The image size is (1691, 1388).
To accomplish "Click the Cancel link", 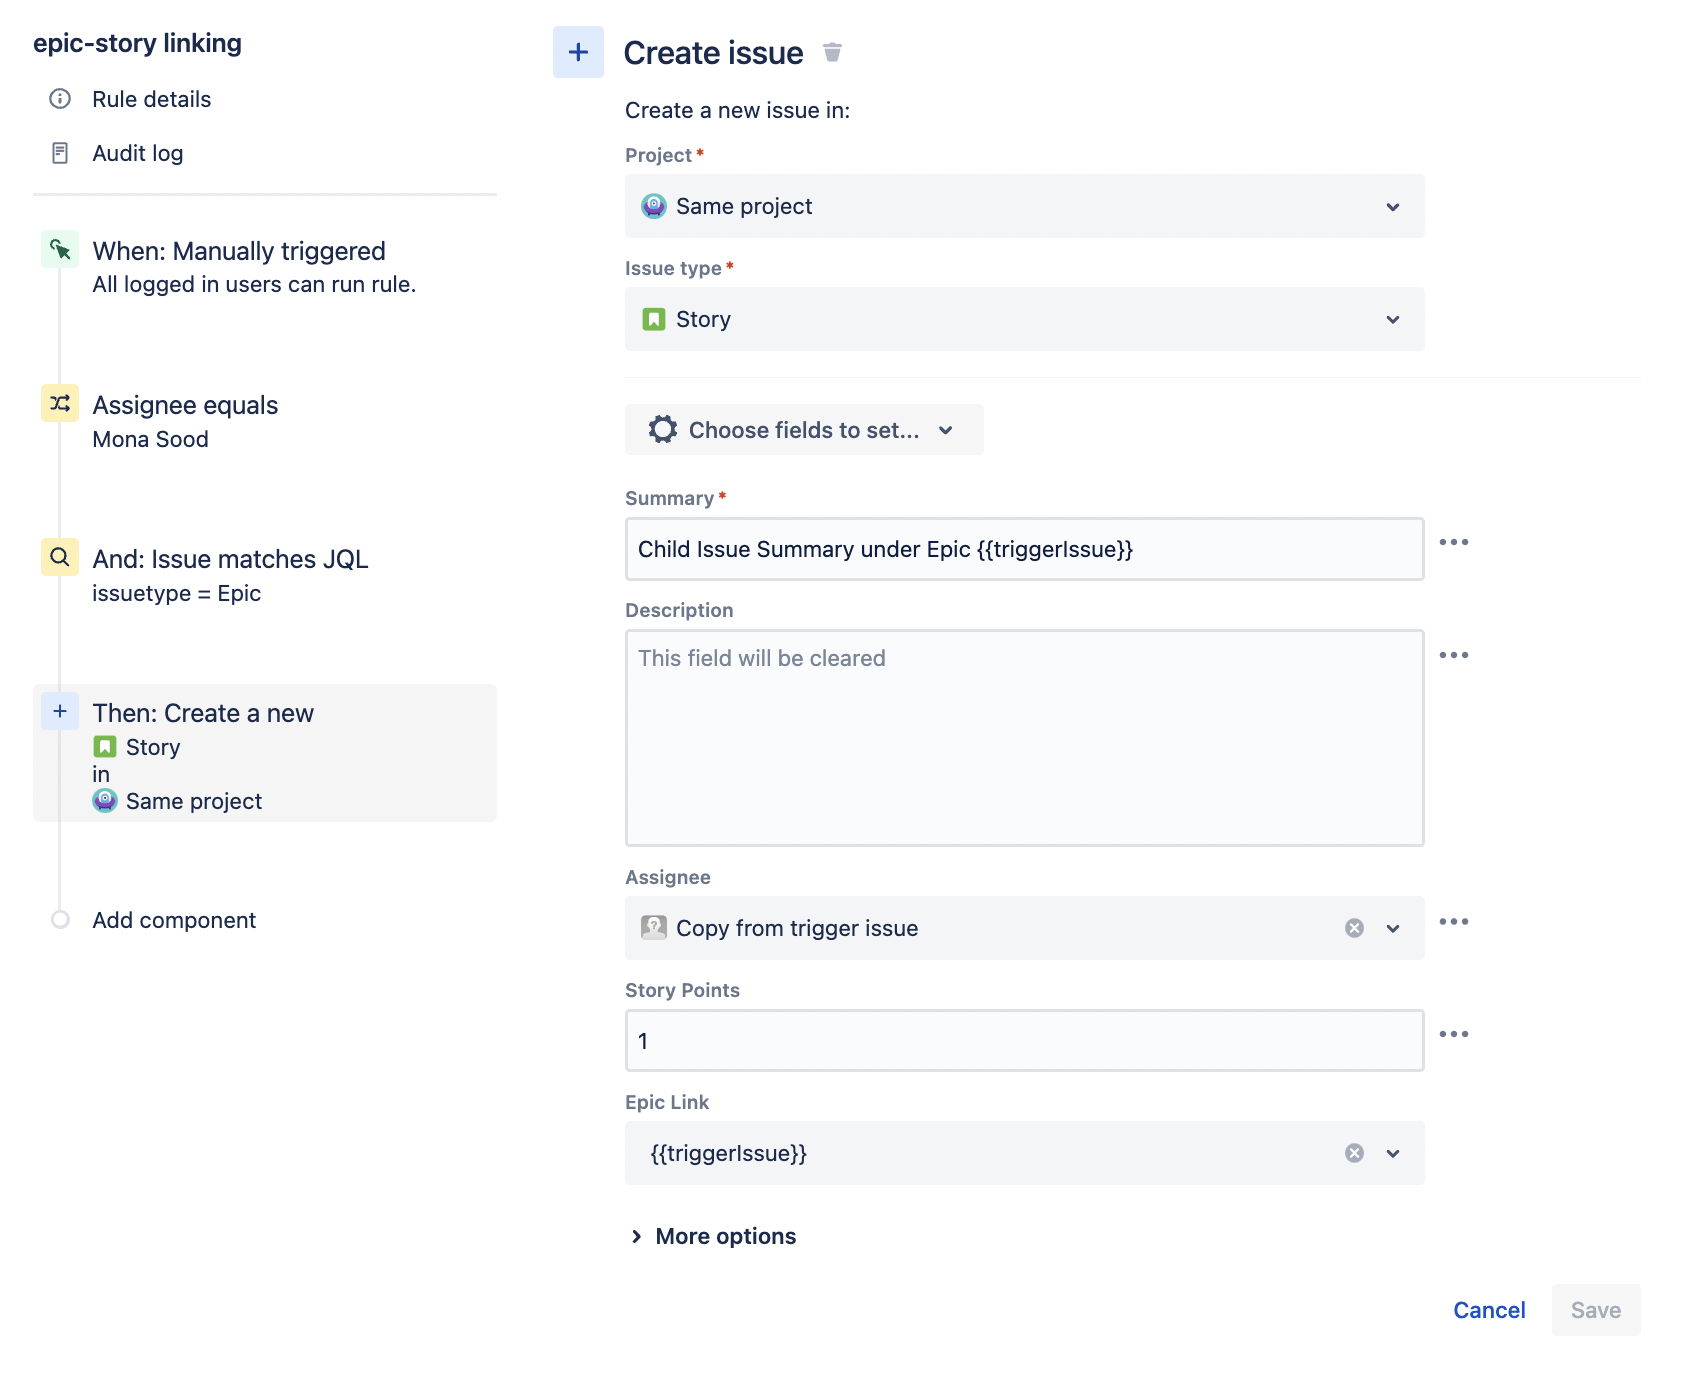I will pyautogui.click(x=1488, y=1310).
